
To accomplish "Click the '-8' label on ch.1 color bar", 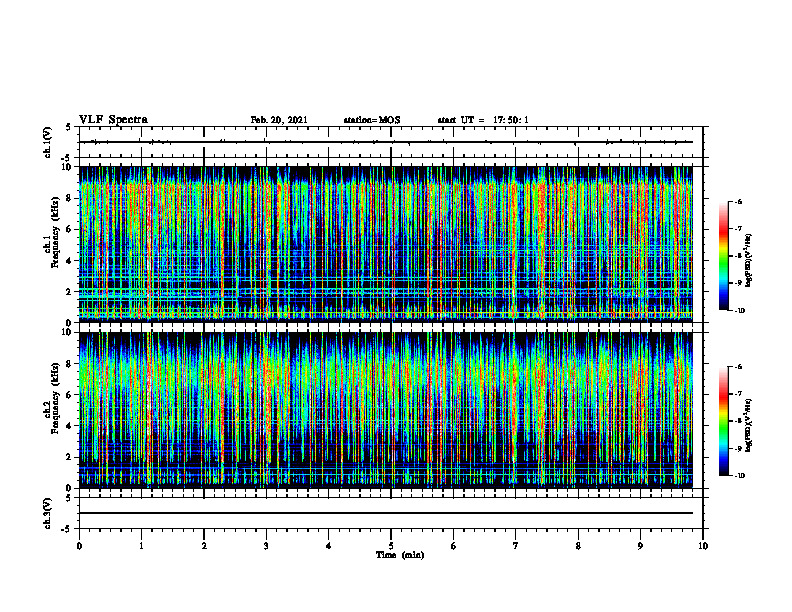I will pos(738,256).
